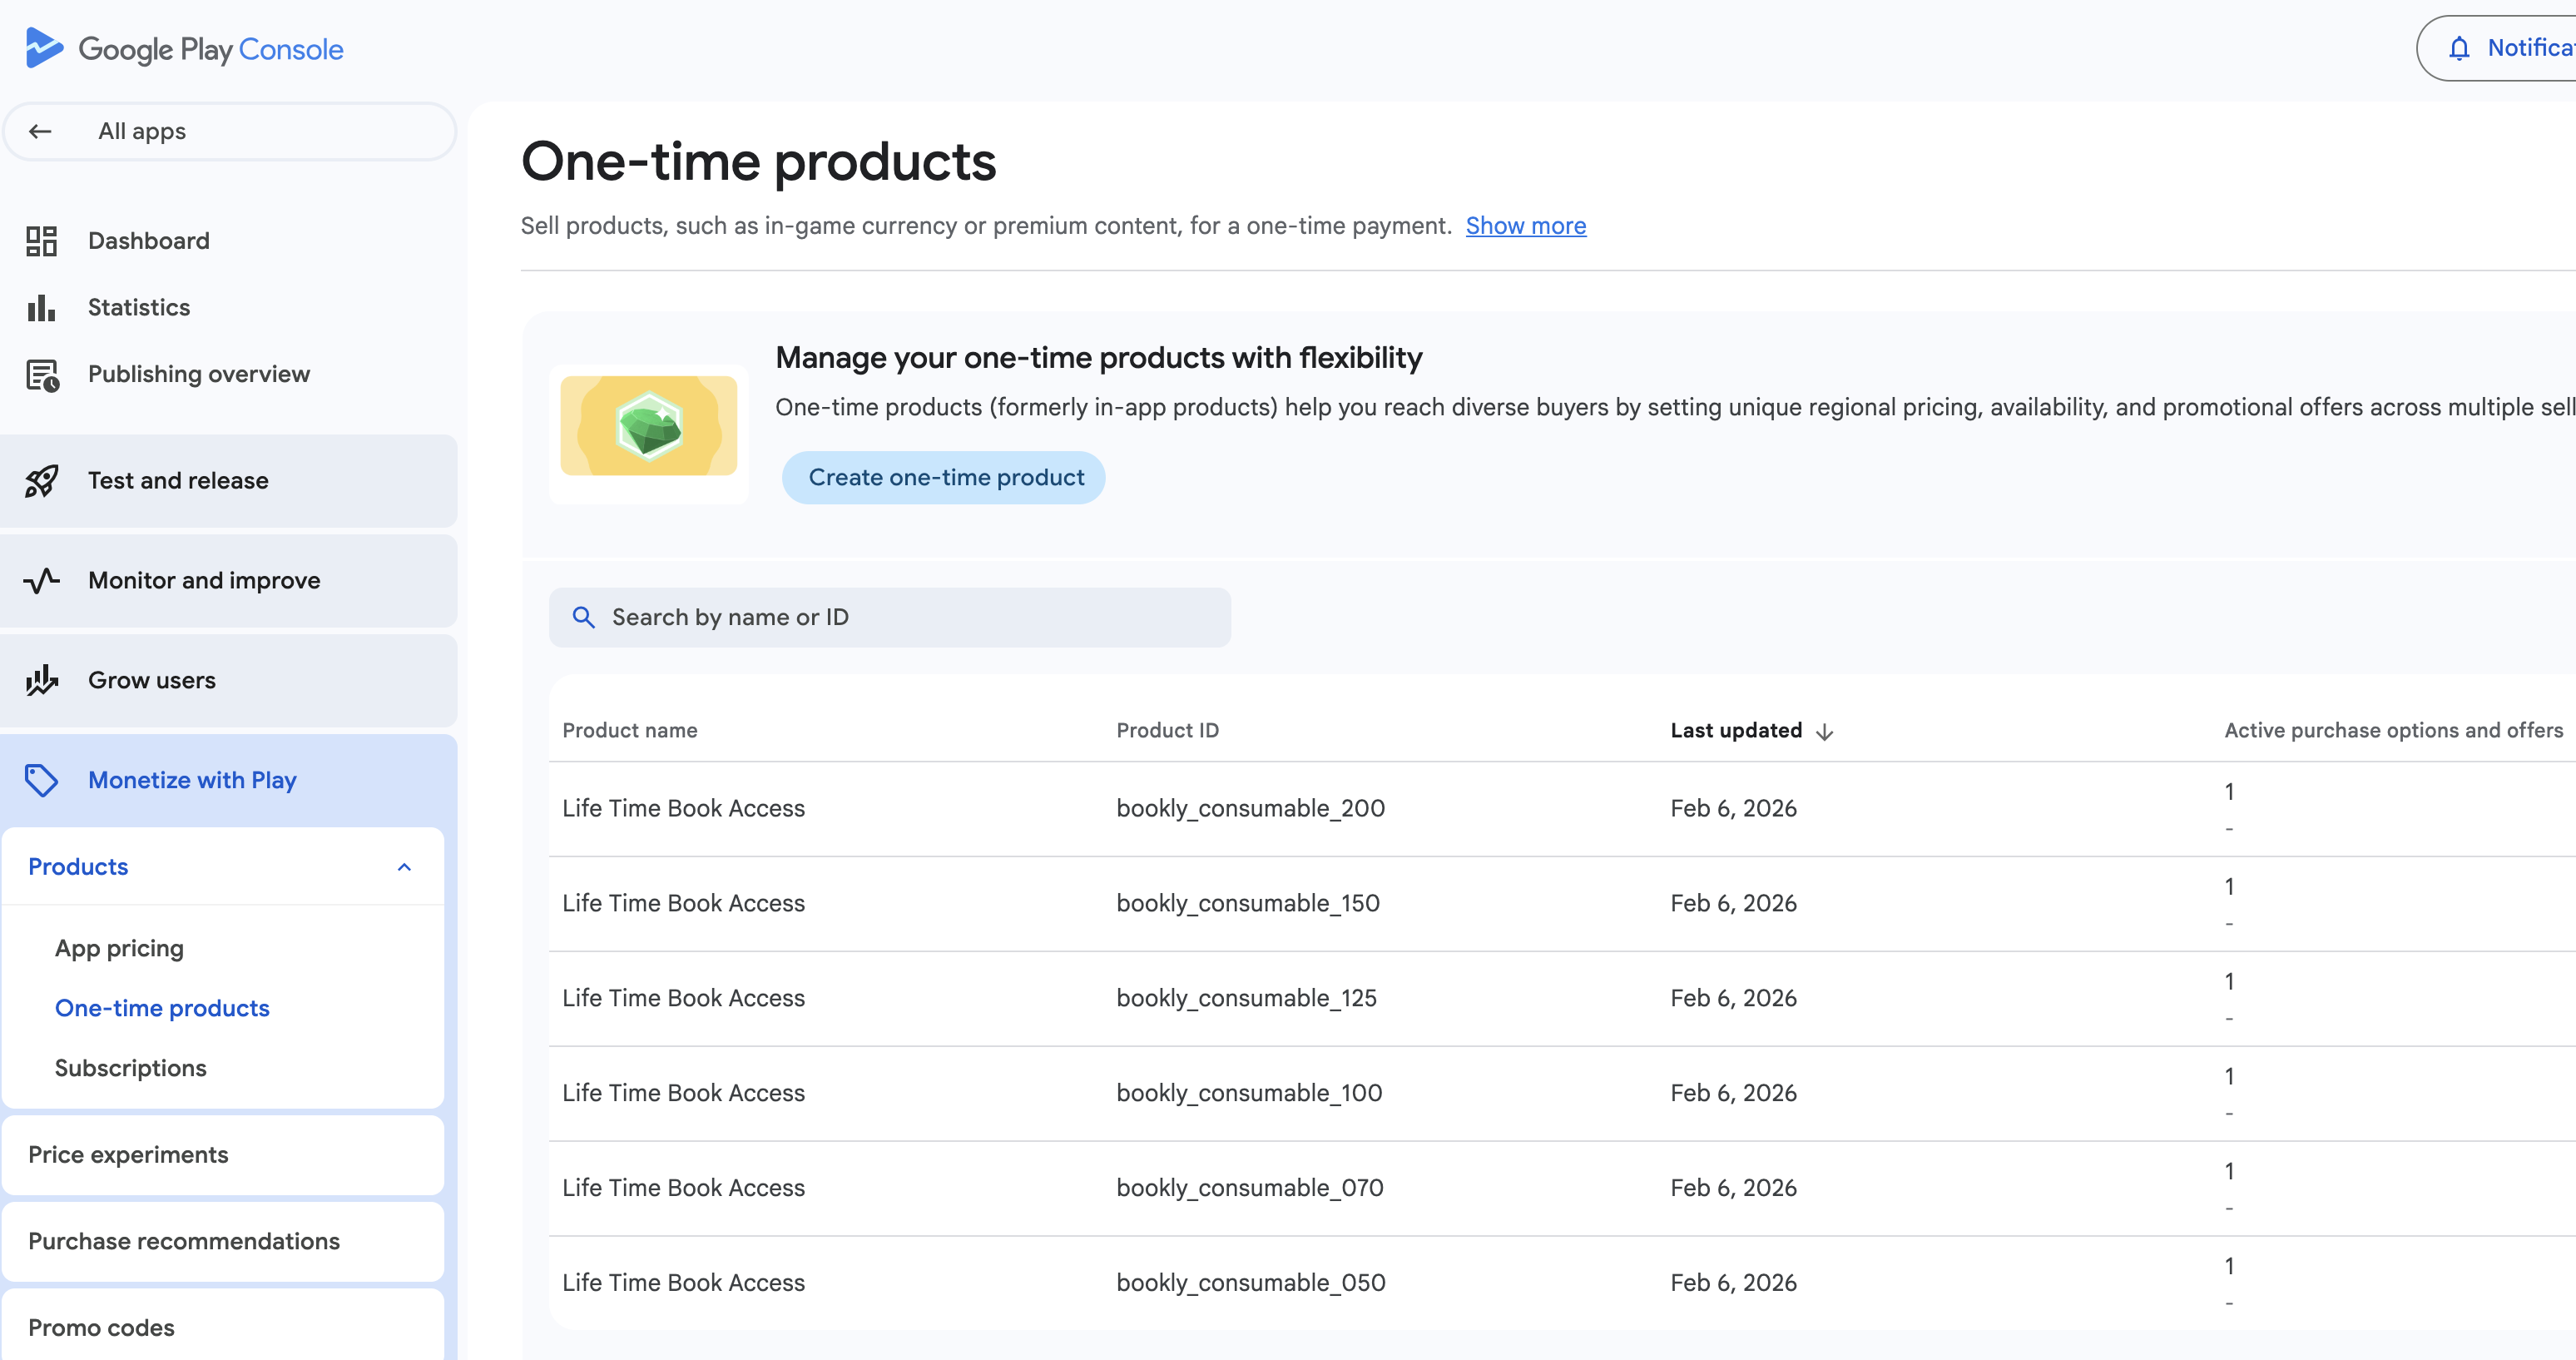Open product bookly_consumable_125
Viewport: 2576px width, 1360px height.
[x=1562, y=999]
